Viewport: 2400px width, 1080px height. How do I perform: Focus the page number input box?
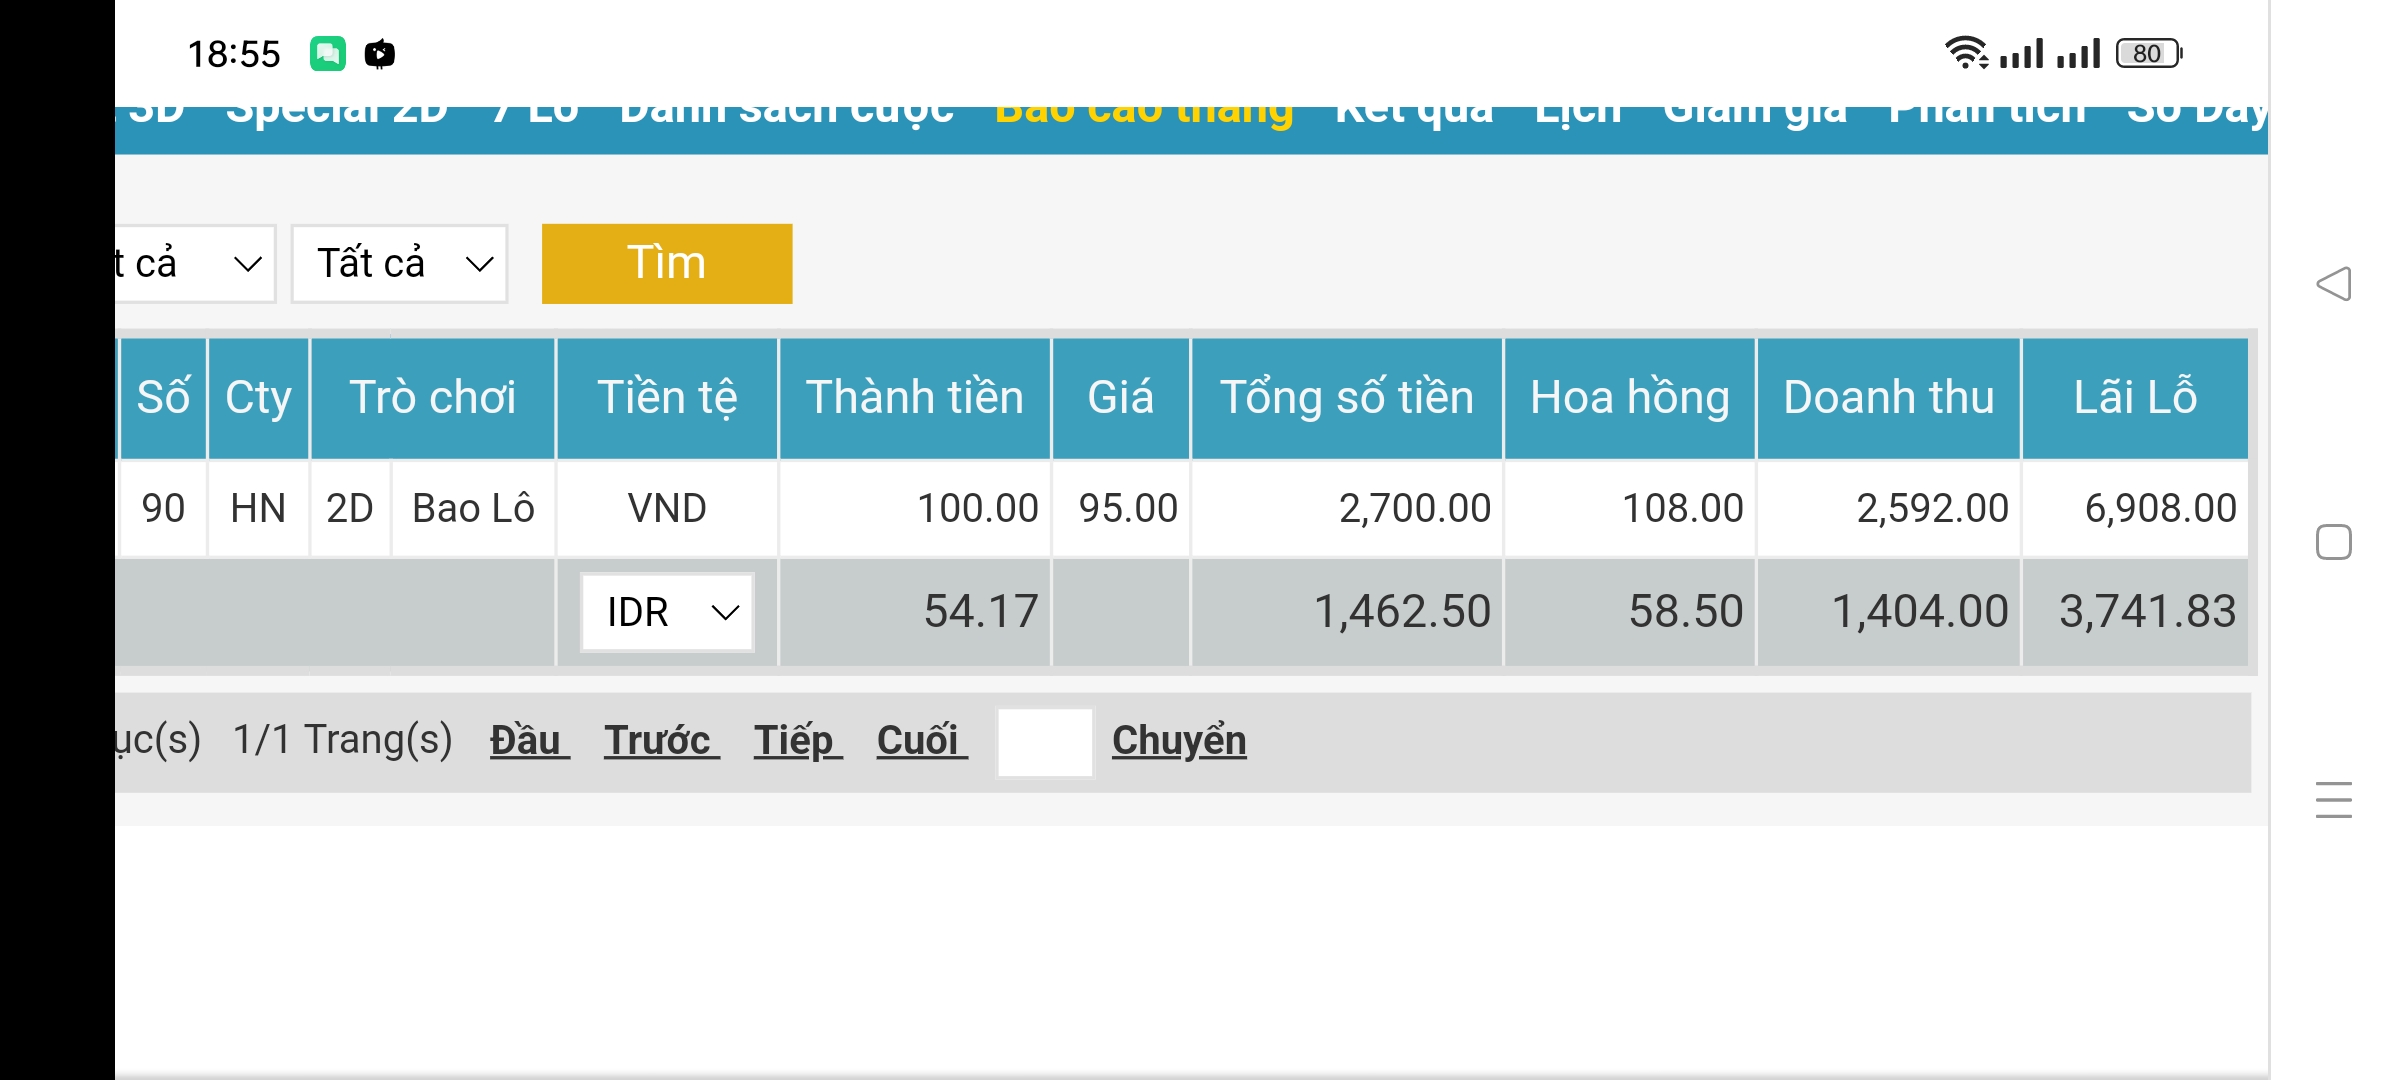pyautogui.click(x=1045, y=742)
